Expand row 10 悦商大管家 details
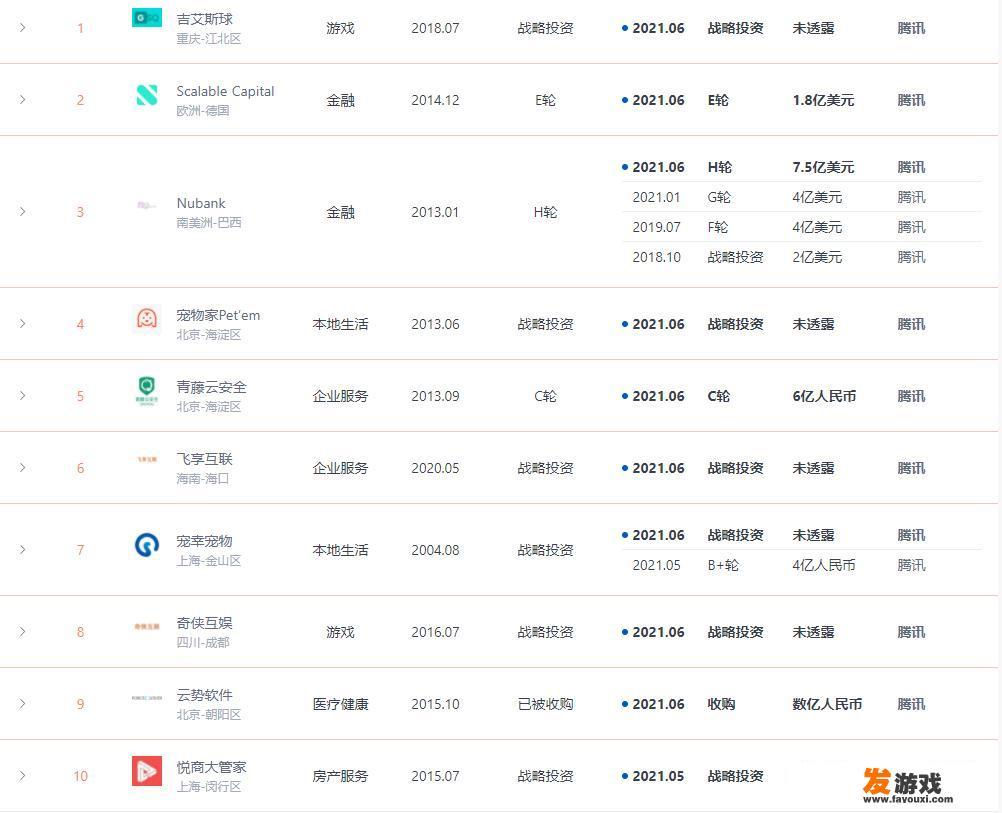The image size is (1002, 813). tap(22, 775)
